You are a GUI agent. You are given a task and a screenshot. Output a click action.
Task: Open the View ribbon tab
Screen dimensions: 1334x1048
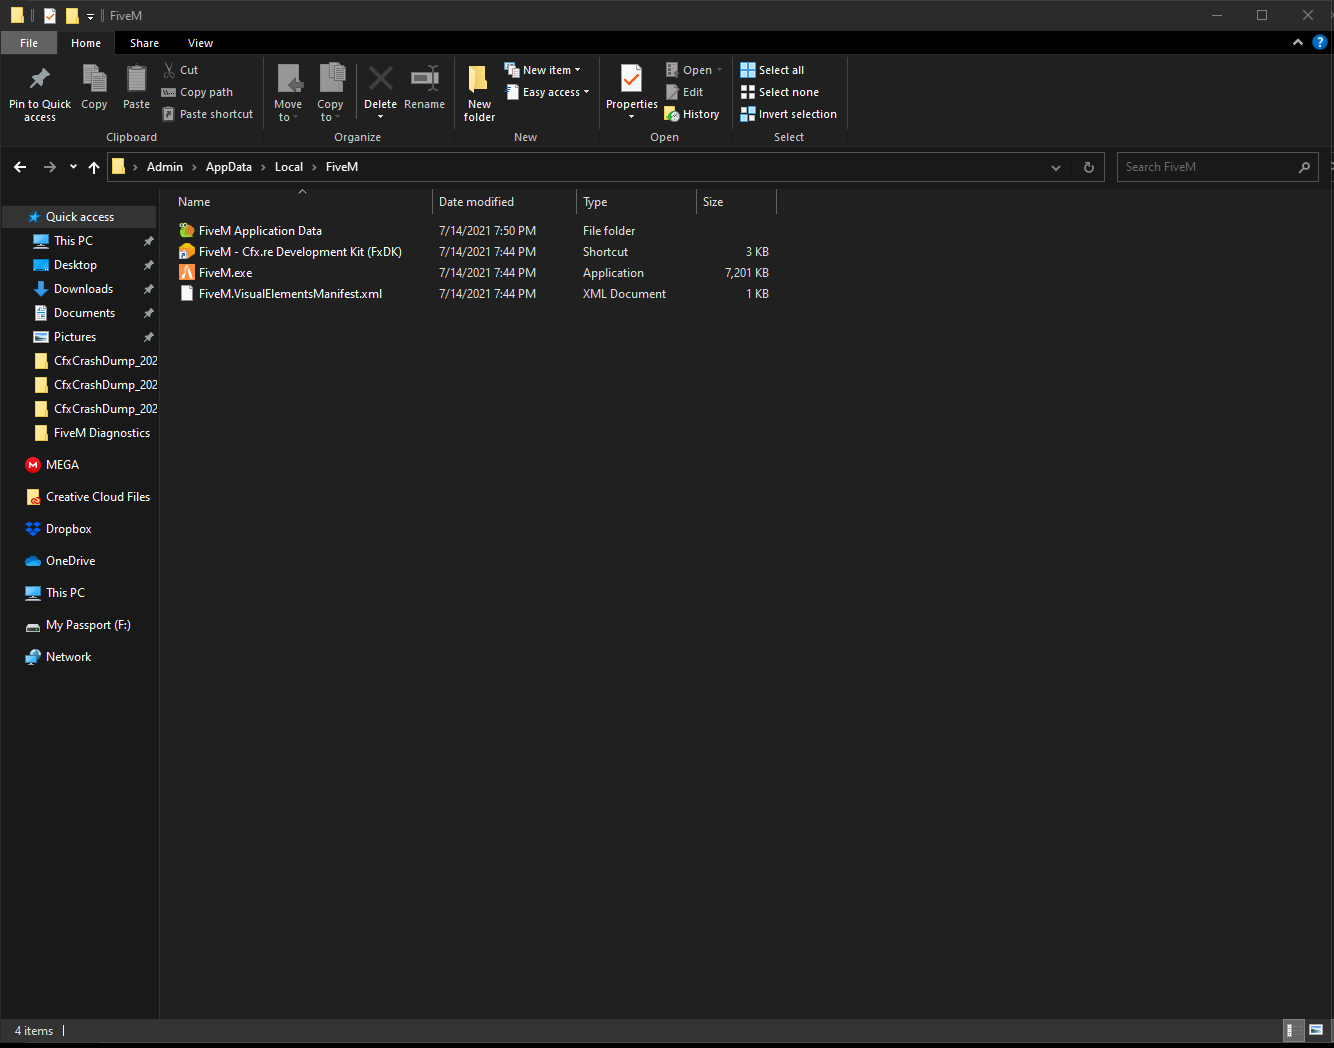[200, 43]
